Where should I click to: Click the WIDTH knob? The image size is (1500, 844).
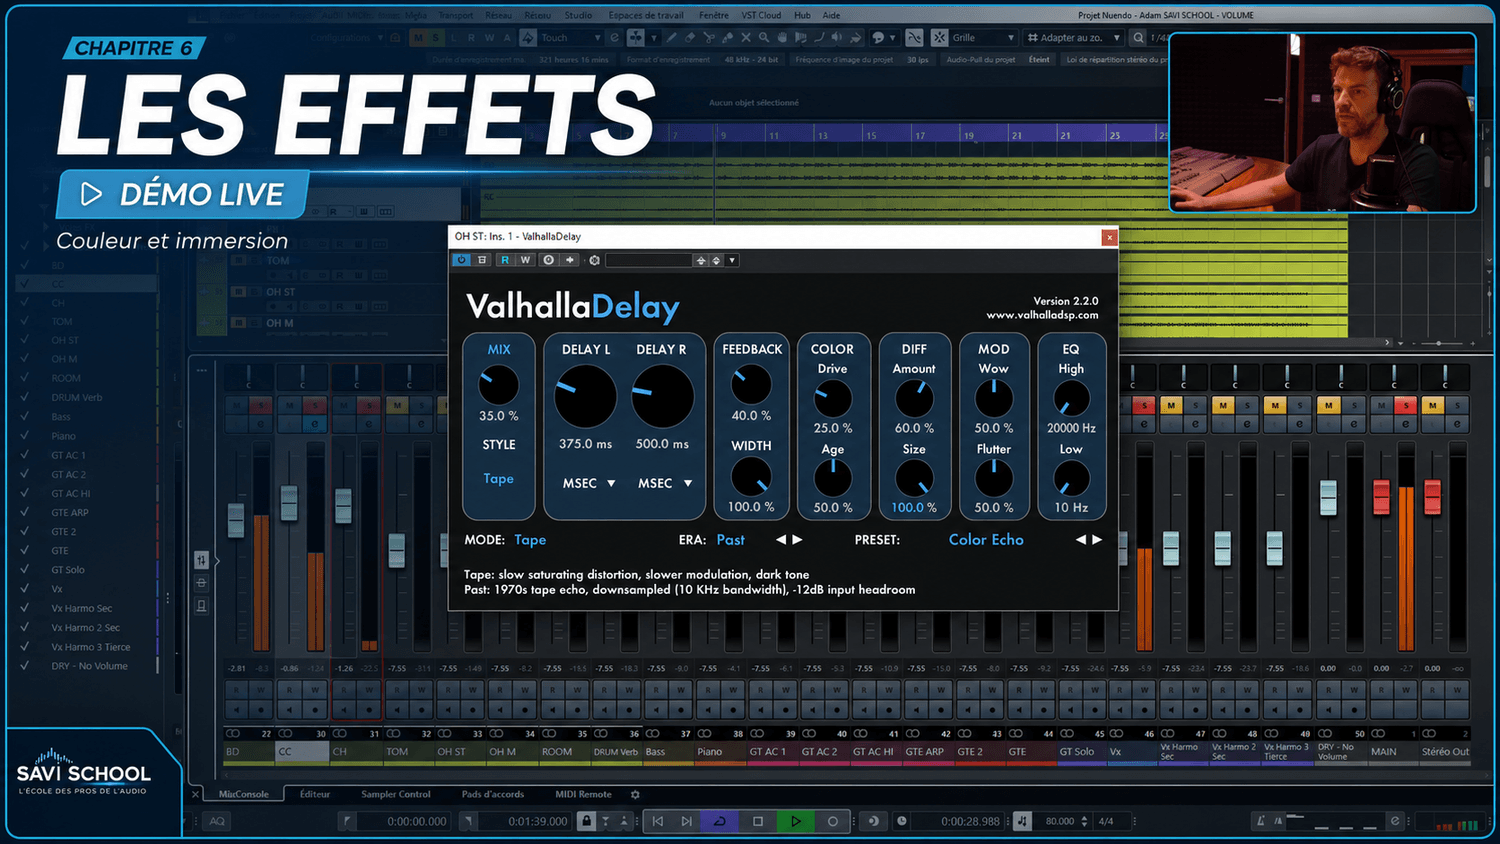pyautogui.click(x=751, y=477)
